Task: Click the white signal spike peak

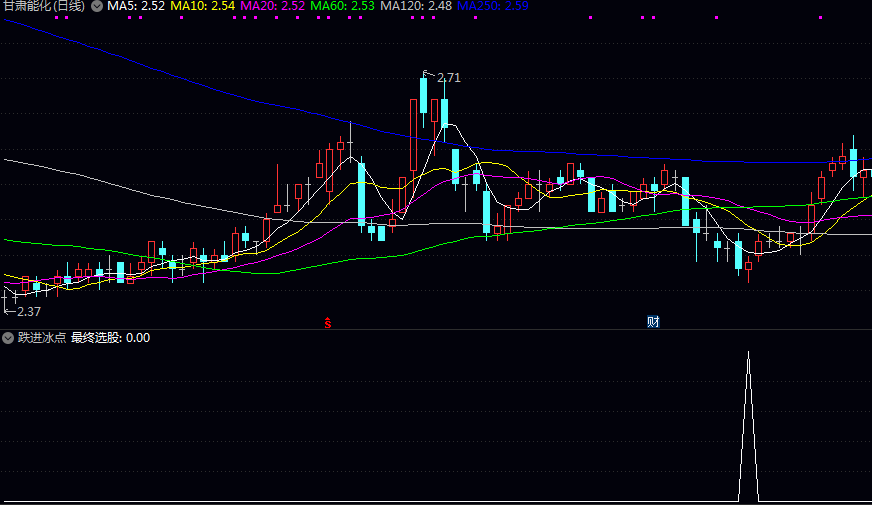Action: click(x=748, y=354)
